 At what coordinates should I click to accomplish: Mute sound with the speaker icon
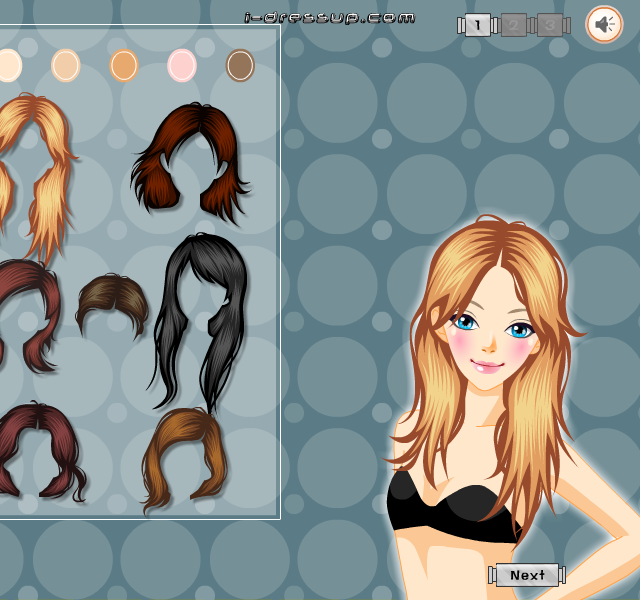click(x=604, y=24)
